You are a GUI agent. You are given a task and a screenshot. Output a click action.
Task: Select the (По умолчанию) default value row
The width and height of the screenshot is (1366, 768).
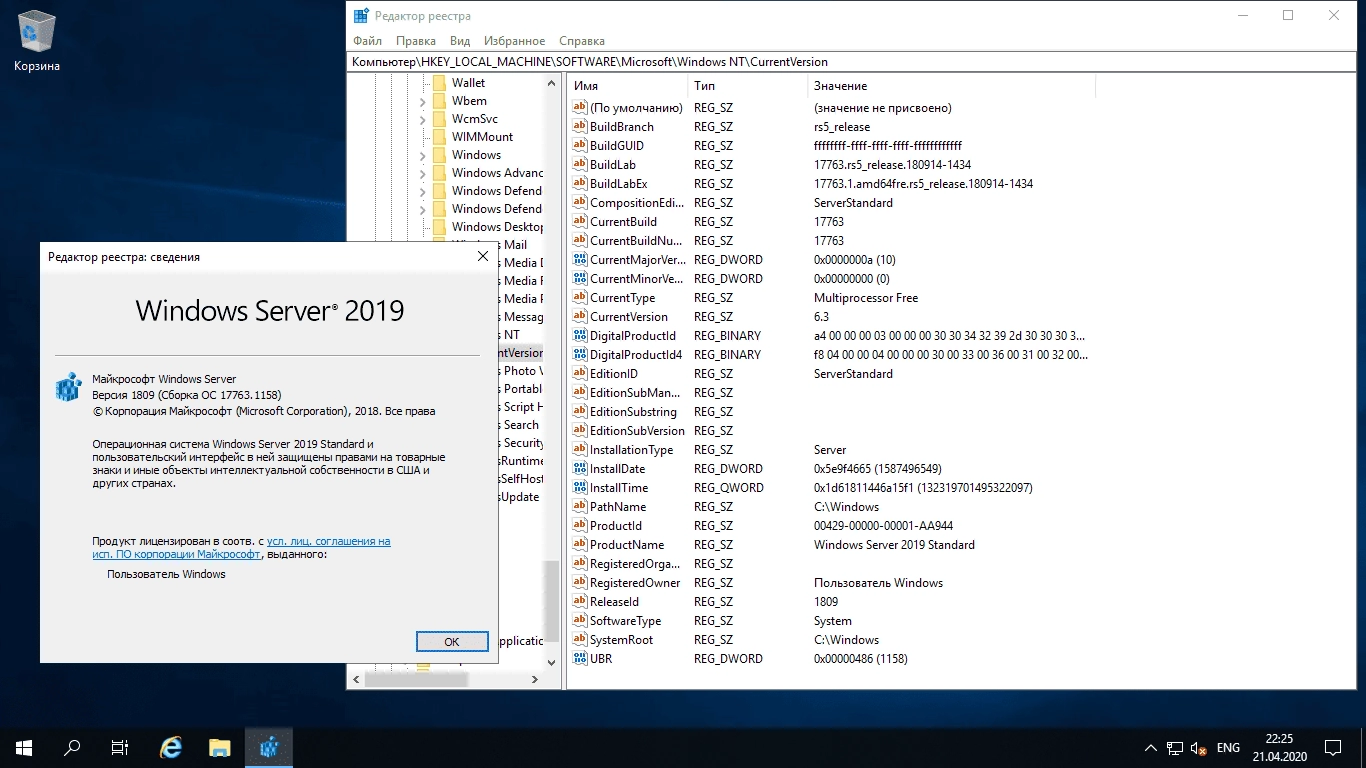tap(830, 108)
